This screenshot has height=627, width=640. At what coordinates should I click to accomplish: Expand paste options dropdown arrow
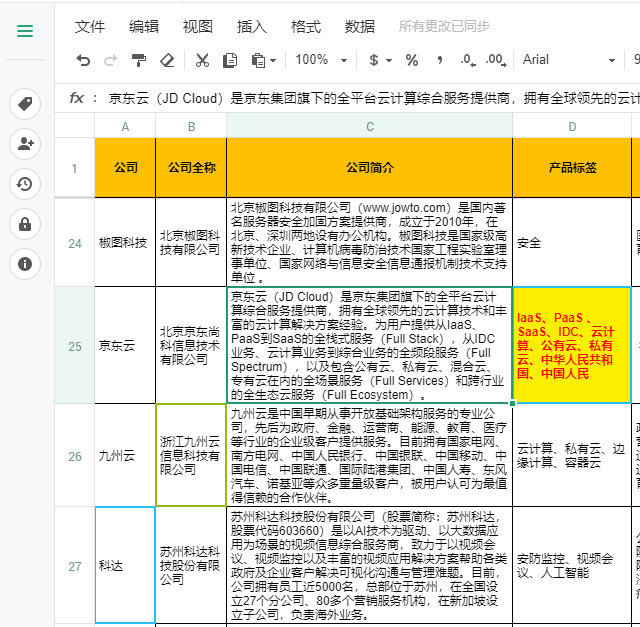click(273, 61)
